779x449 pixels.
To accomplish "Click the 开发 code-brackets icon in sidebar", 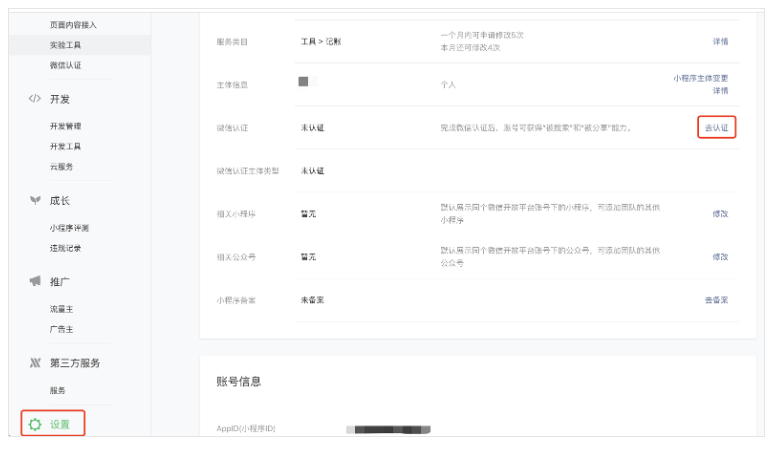I will pyautogui.click(x=34, y=99).
